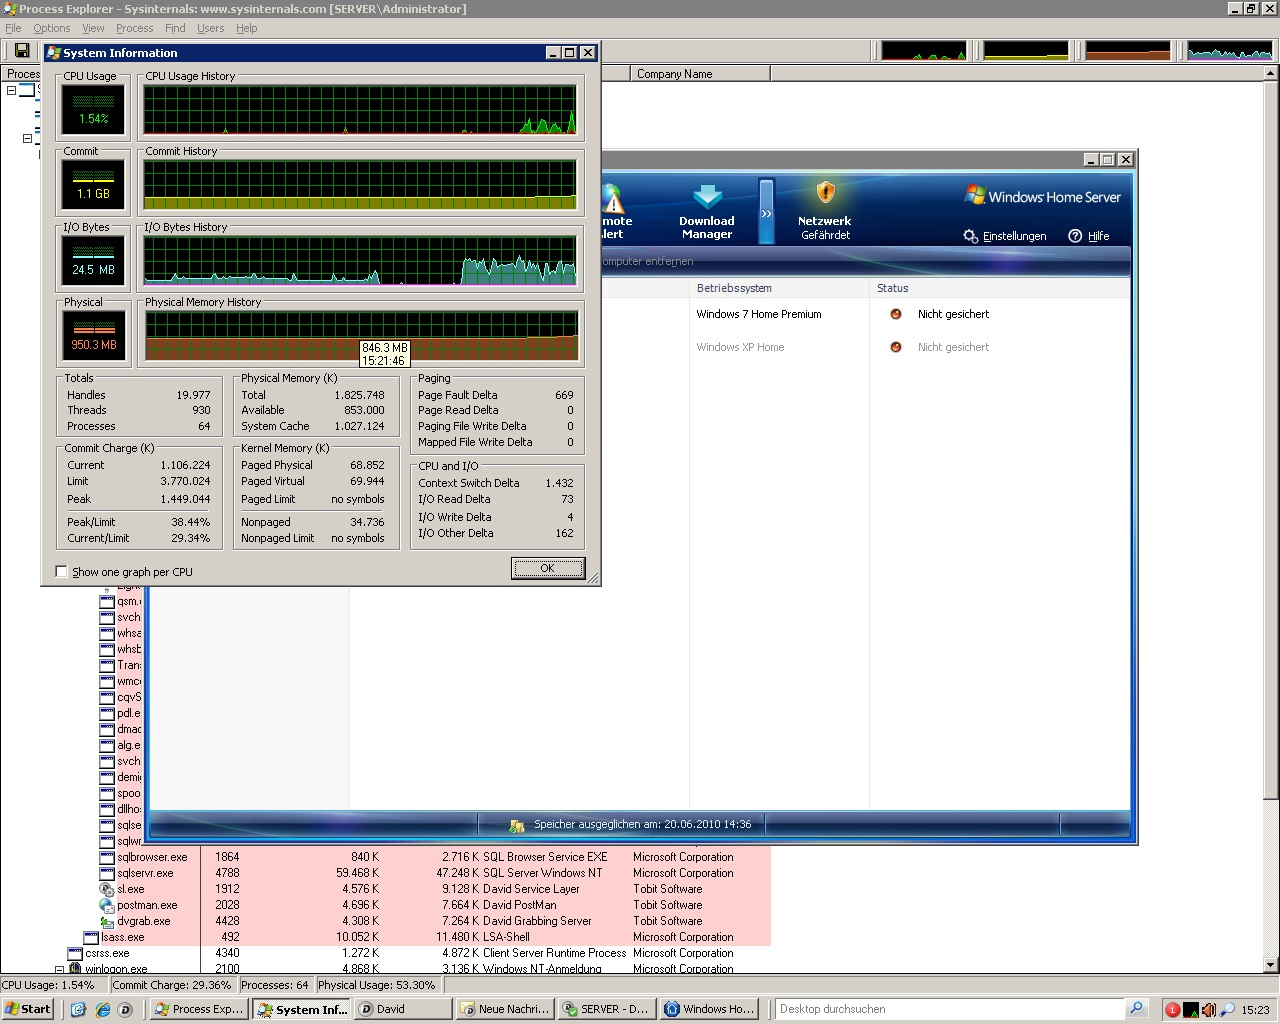Click the Start button
The width and height of the screenshot is (1280, 1024).
click(27, 1009)
